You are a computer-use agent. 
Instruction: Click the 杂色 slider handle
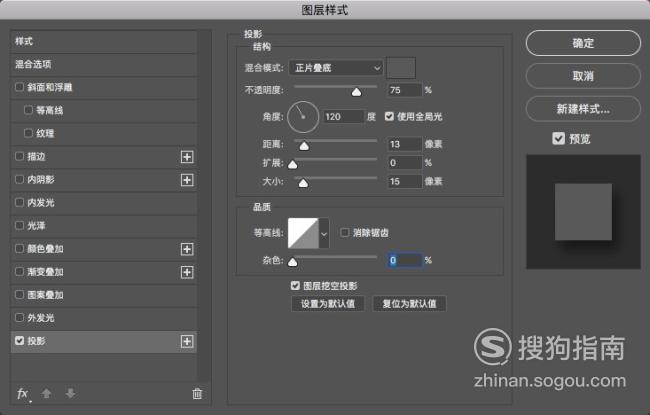coord(293,262)
